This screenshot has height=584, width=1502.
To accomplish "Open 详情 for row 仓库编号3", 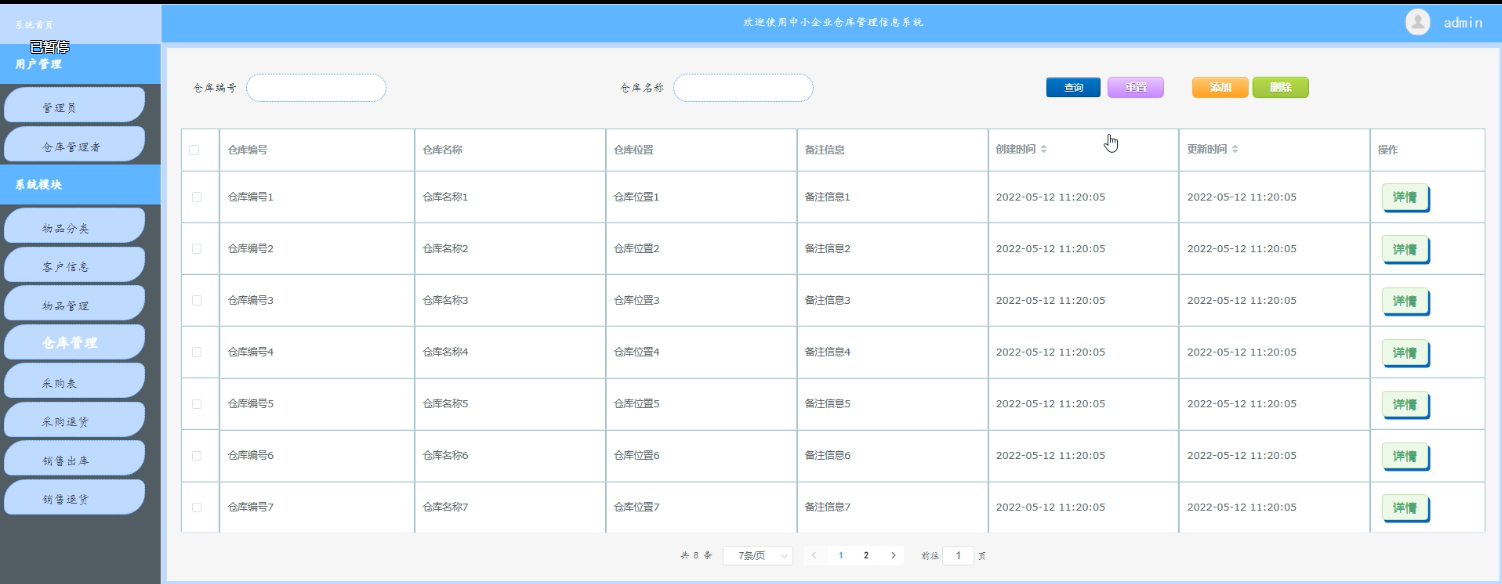I will pos(1405,301).
